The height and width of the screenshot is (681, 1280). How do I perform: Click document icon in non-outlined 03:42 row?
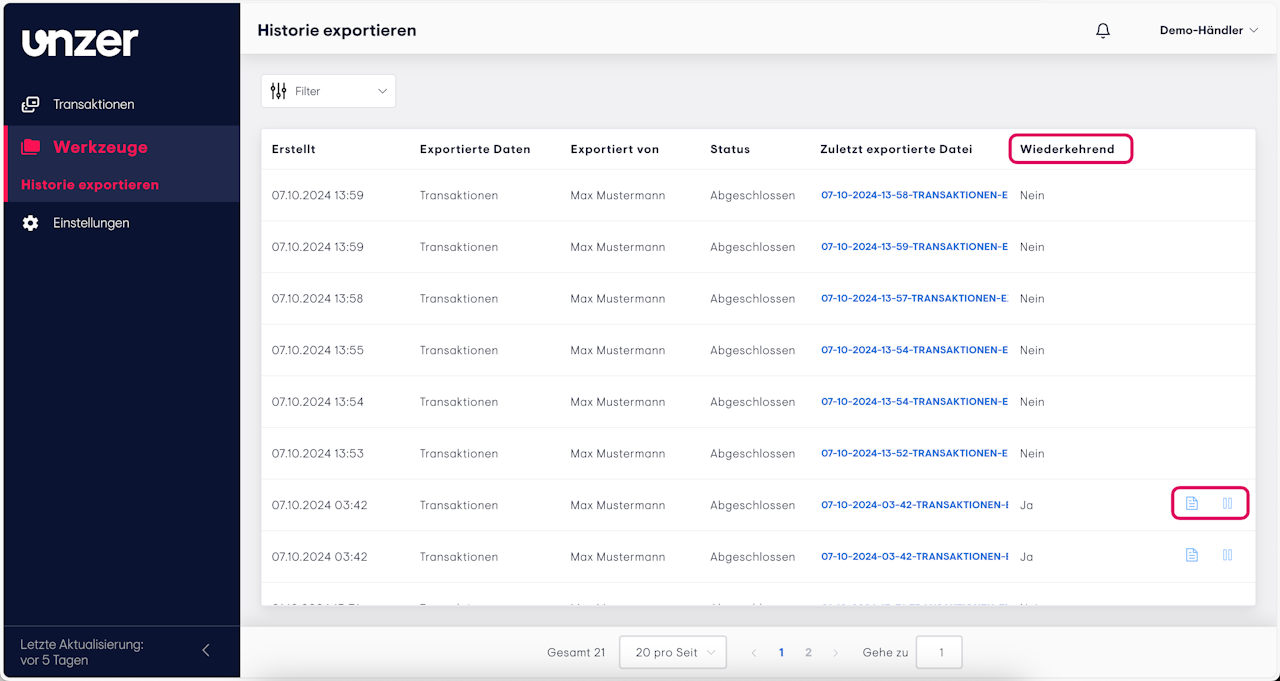tap(1192, 555)
